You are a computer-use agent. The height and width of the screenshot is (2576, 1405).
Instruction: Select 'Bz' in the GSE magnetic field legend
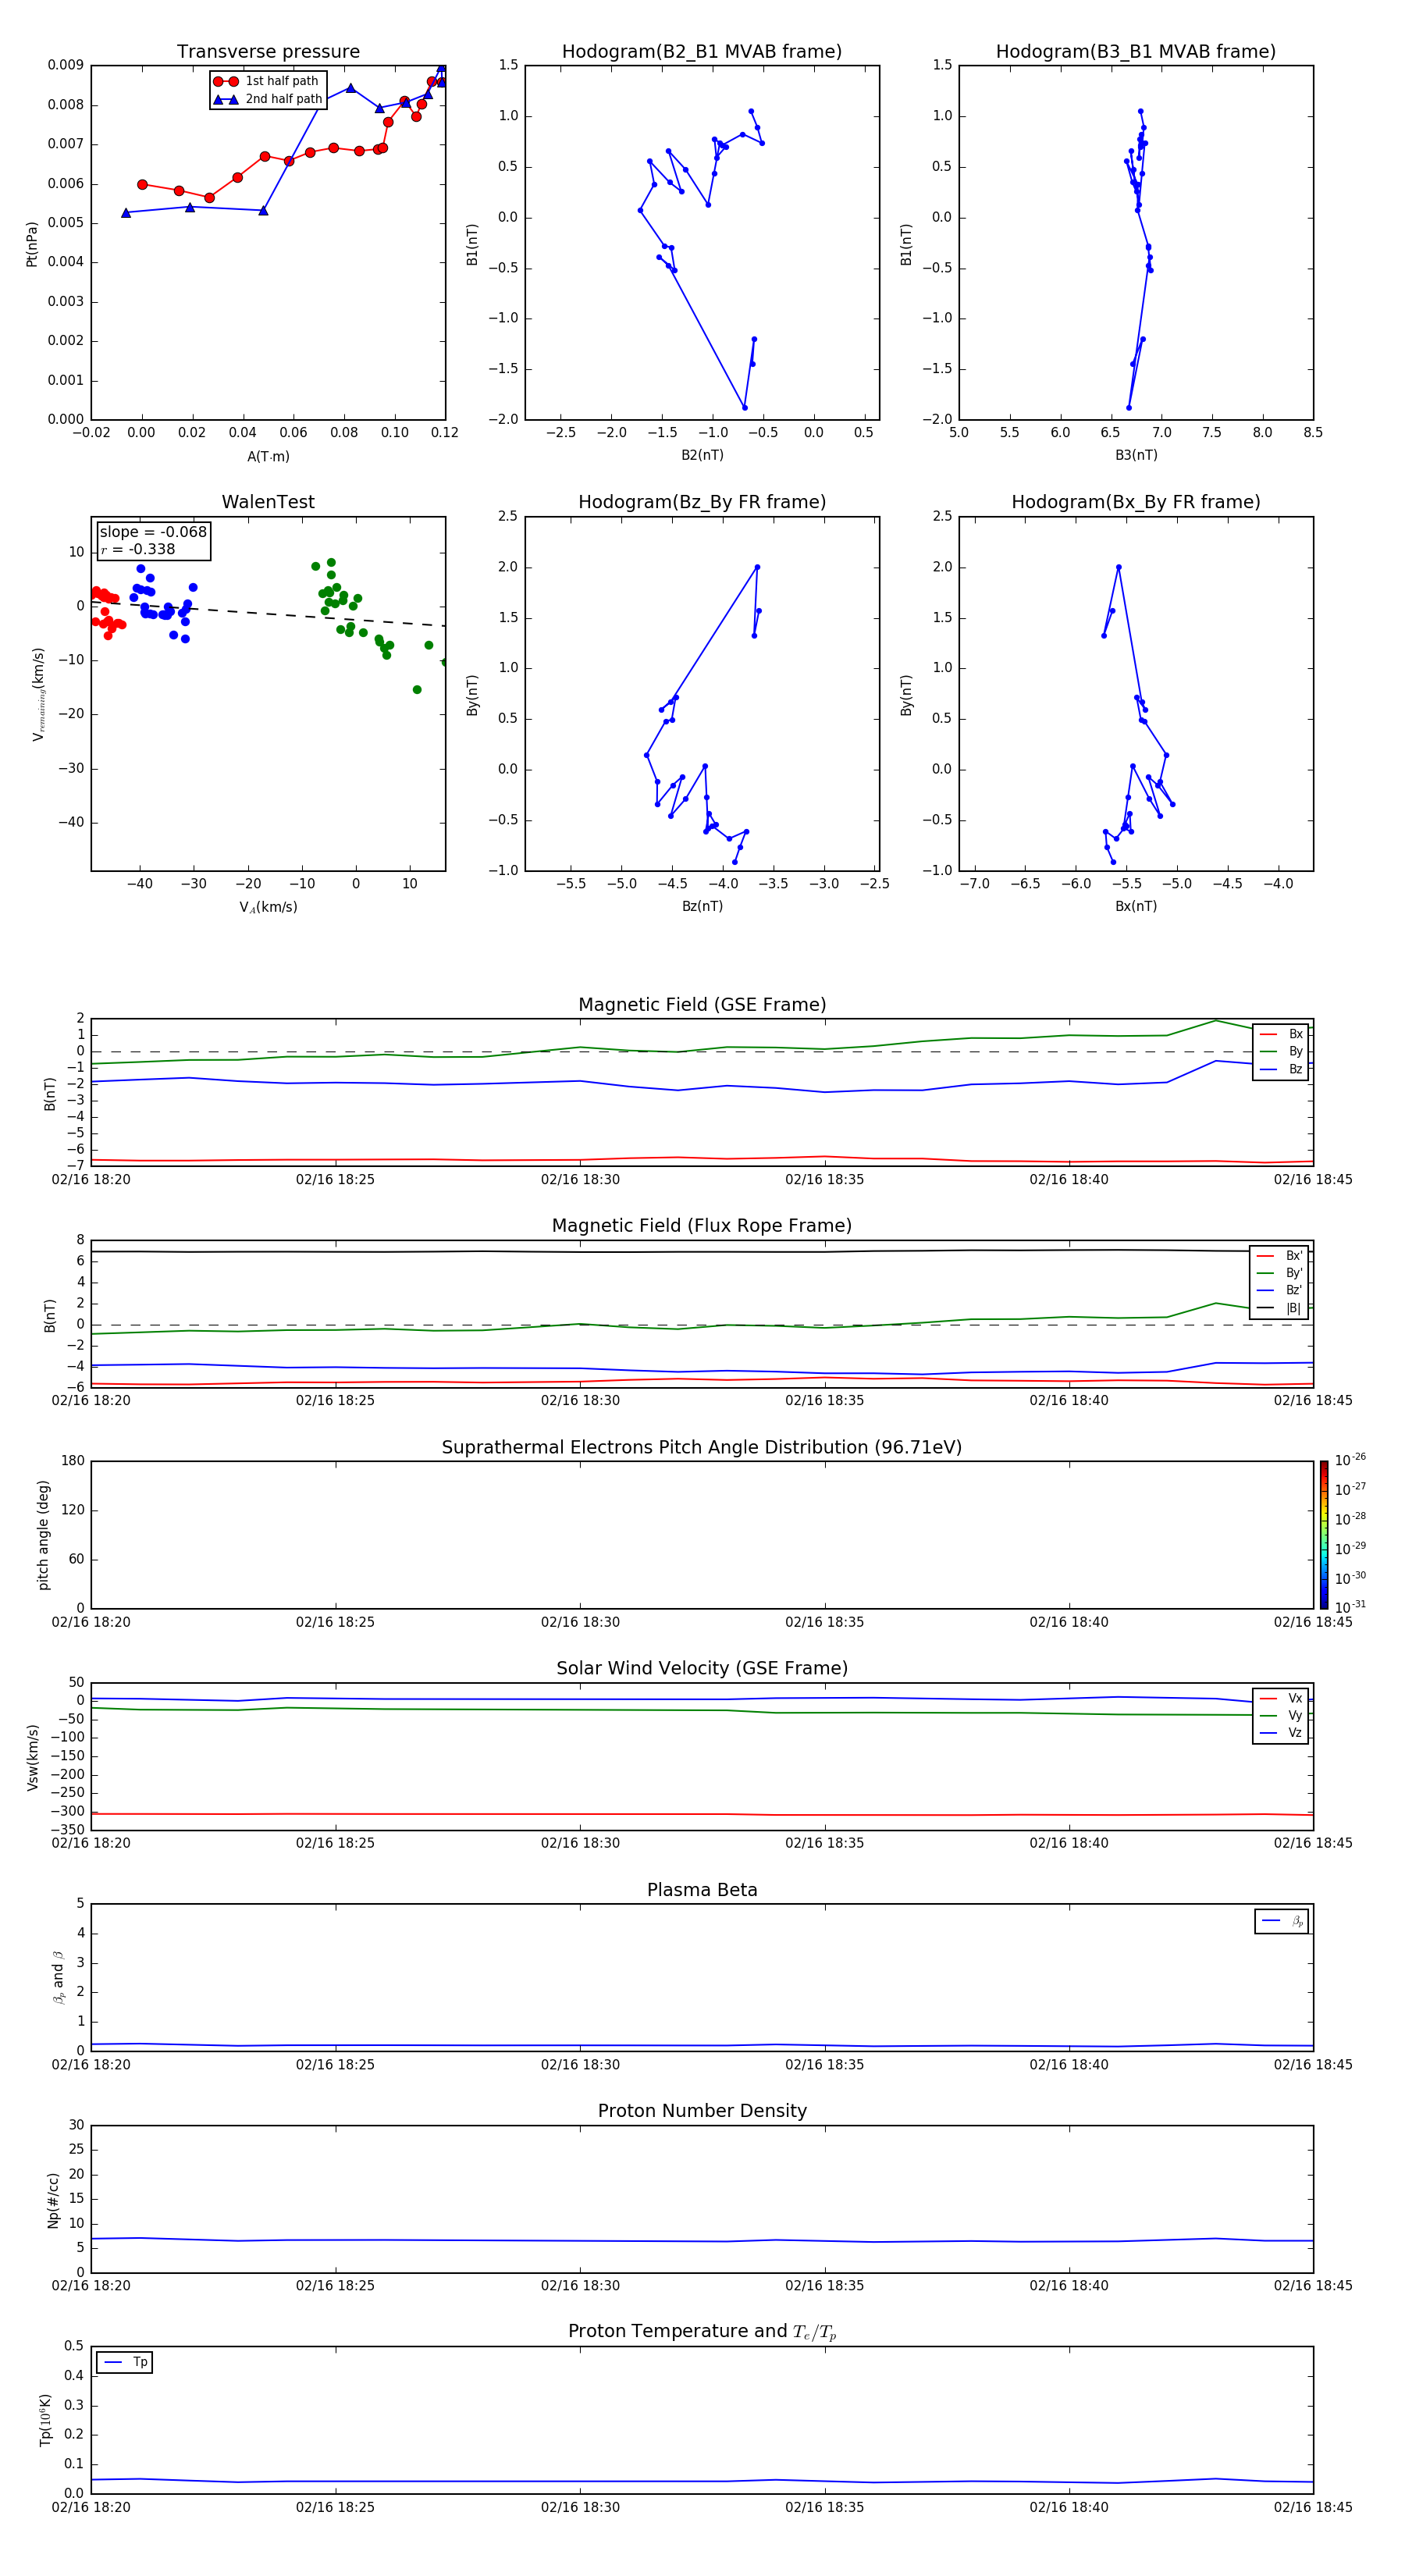pyautogui.click(x=1282, y=1070)
